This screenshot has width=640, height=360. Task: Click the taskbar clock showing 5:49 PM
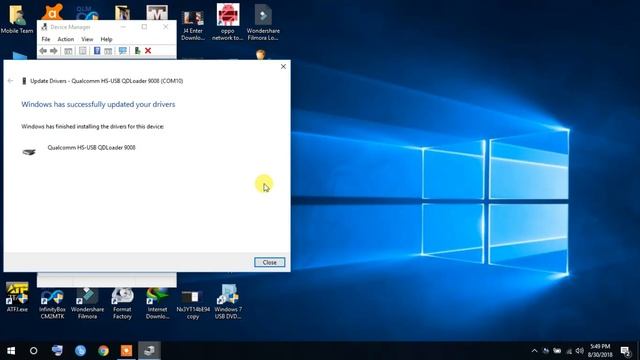coord(600,351)
